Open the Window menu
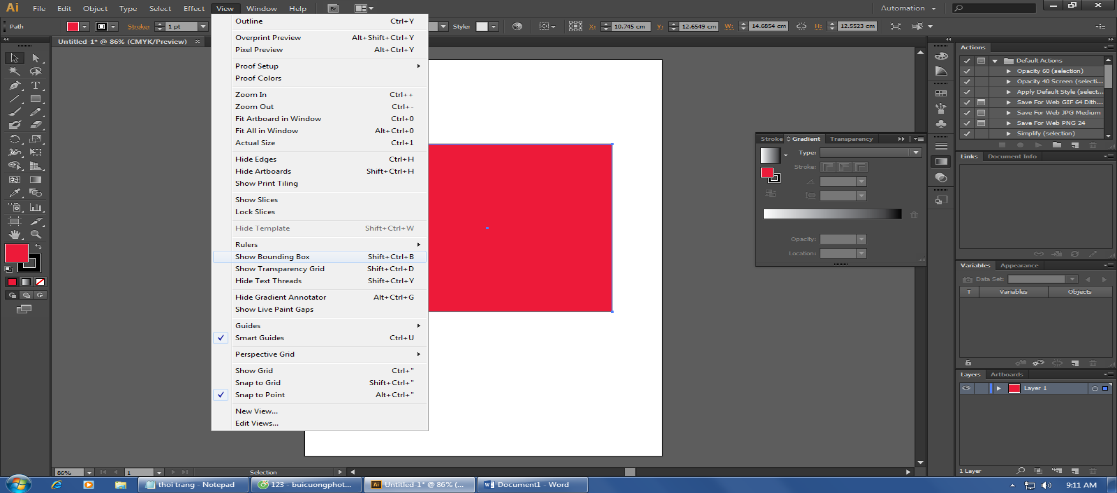Viewport: 1117px width, 493px height. point(261,9)
